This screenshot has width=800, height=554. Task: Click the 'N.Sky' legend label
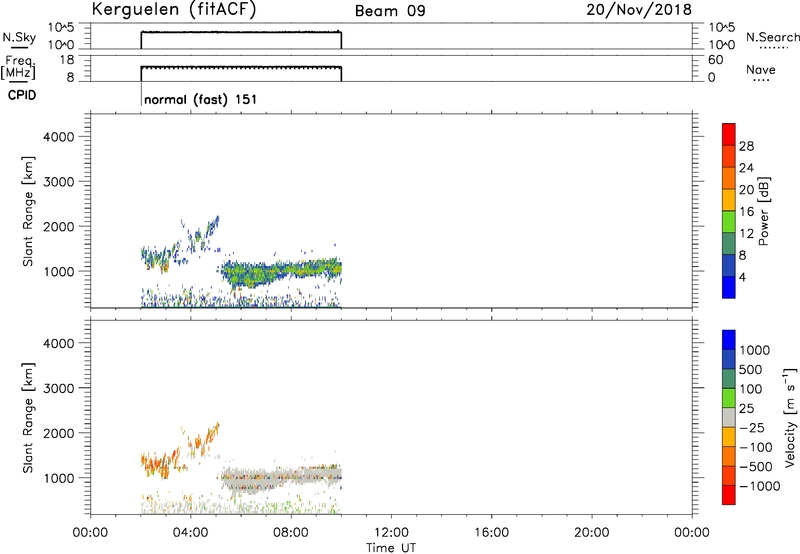(x=19, y=37)
